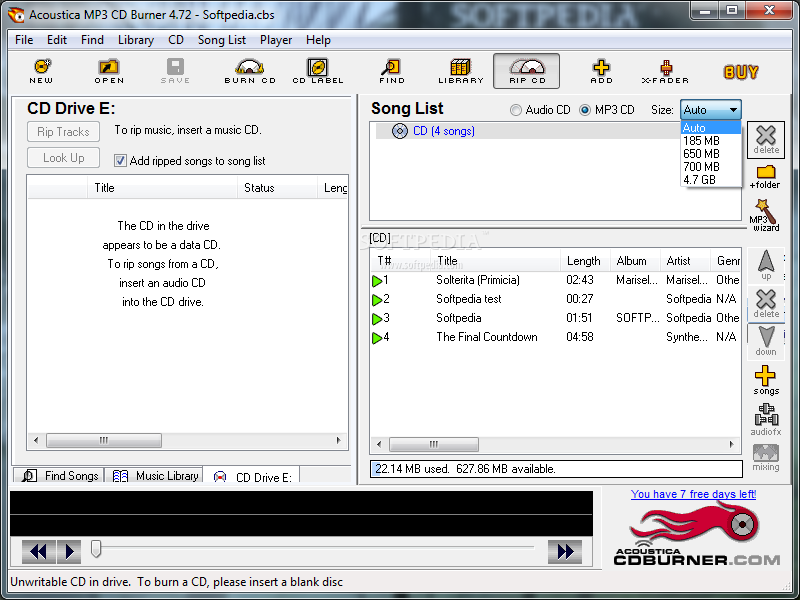Open the CD Label tool

pos(317,71)
